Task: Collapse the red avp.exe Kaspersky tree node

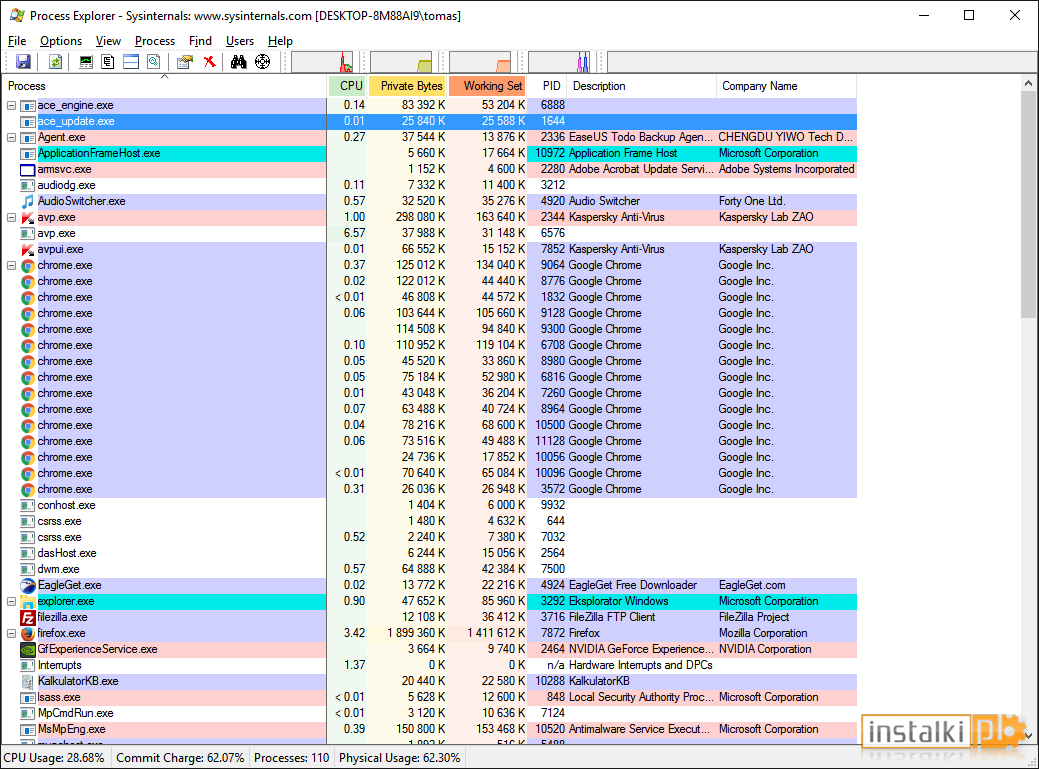Action: [11, 217]
